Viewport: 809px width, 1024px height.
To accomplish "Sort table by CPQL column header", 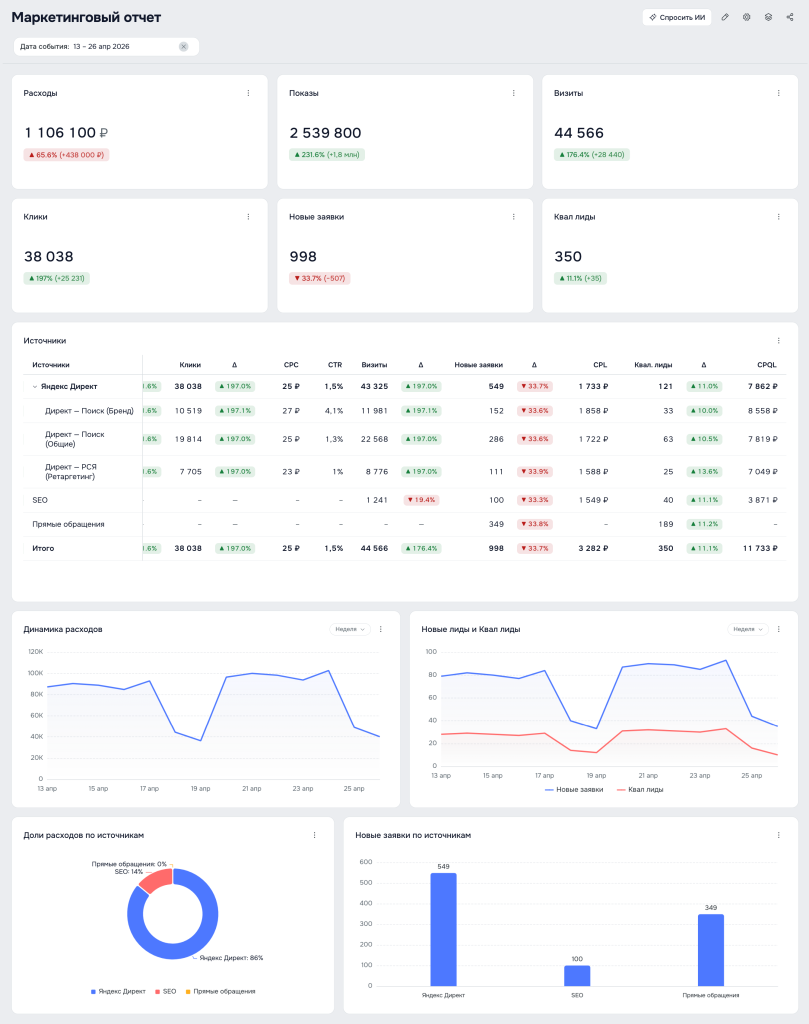I will [767, 365].
